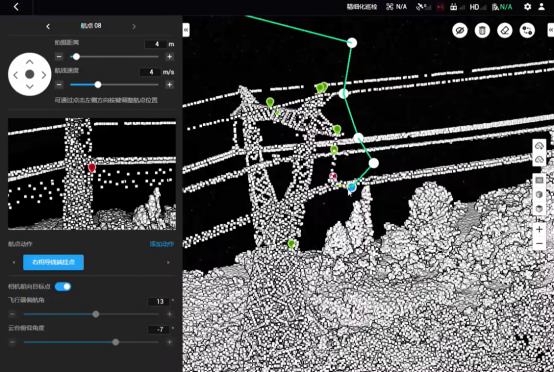Select the topmost white waypoint on the route
554x372 pixels.
point(352,43)
